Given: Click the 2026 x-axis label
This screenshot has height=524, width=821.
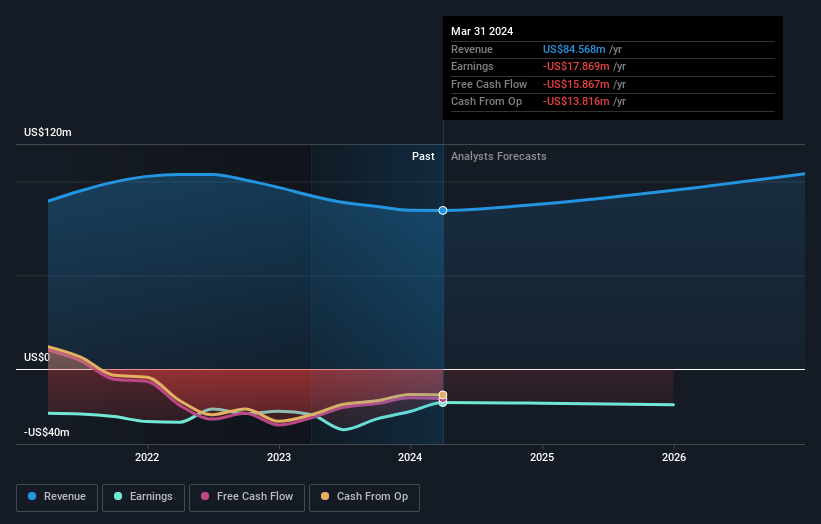Looking at the screenshot, I should [674, 458].
